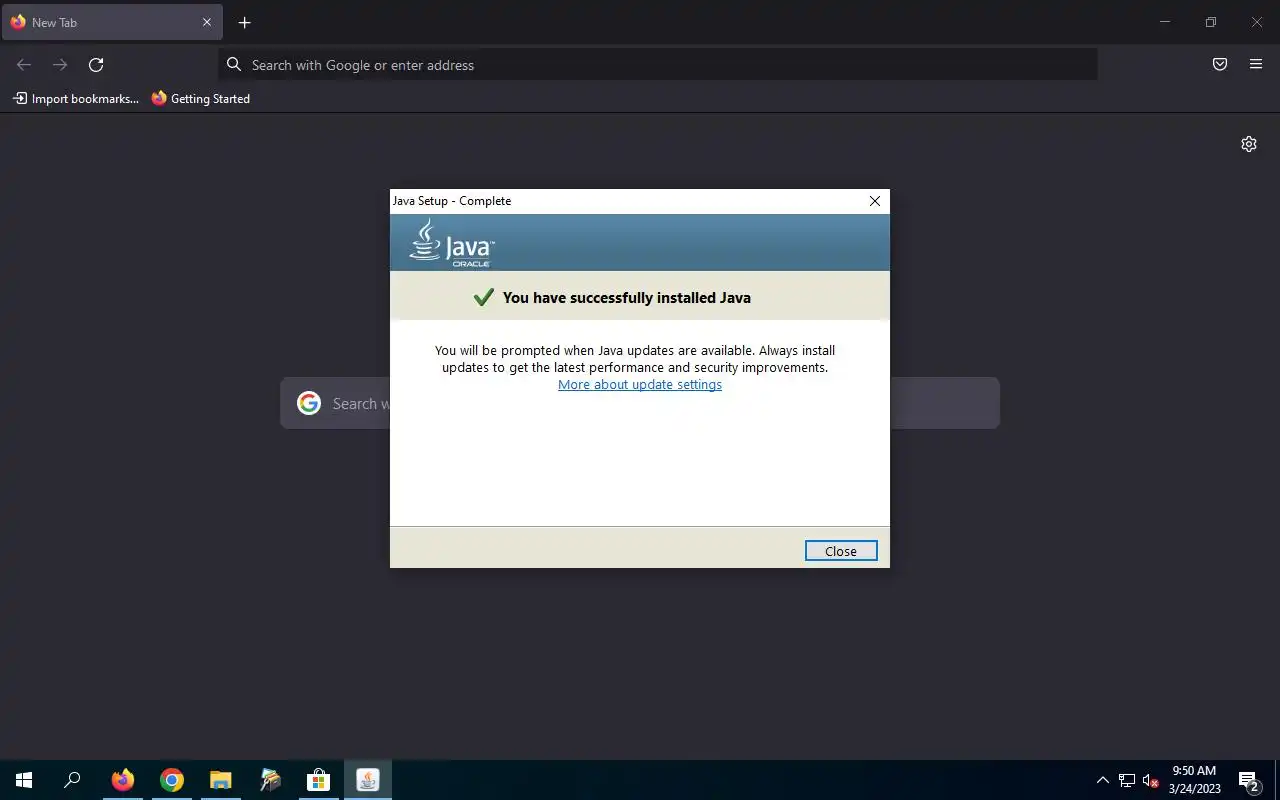
Task: Select Java installer in the taskbar
Action: 368,780
